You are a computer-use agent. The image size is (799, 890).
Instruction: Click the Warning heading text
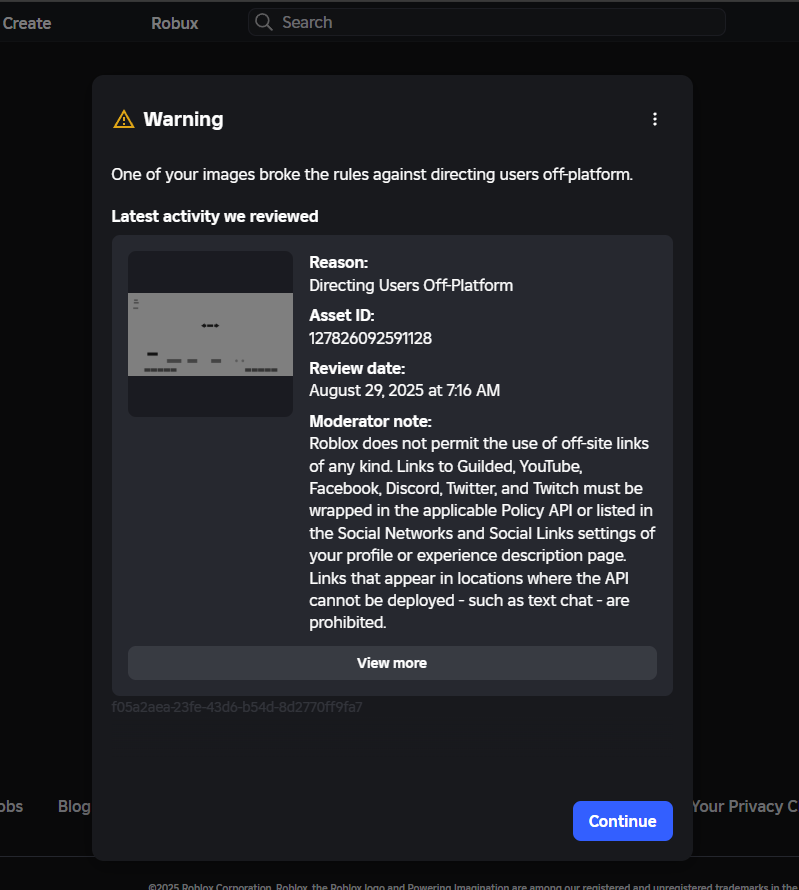pyautogui.click(x=183, y=119)
